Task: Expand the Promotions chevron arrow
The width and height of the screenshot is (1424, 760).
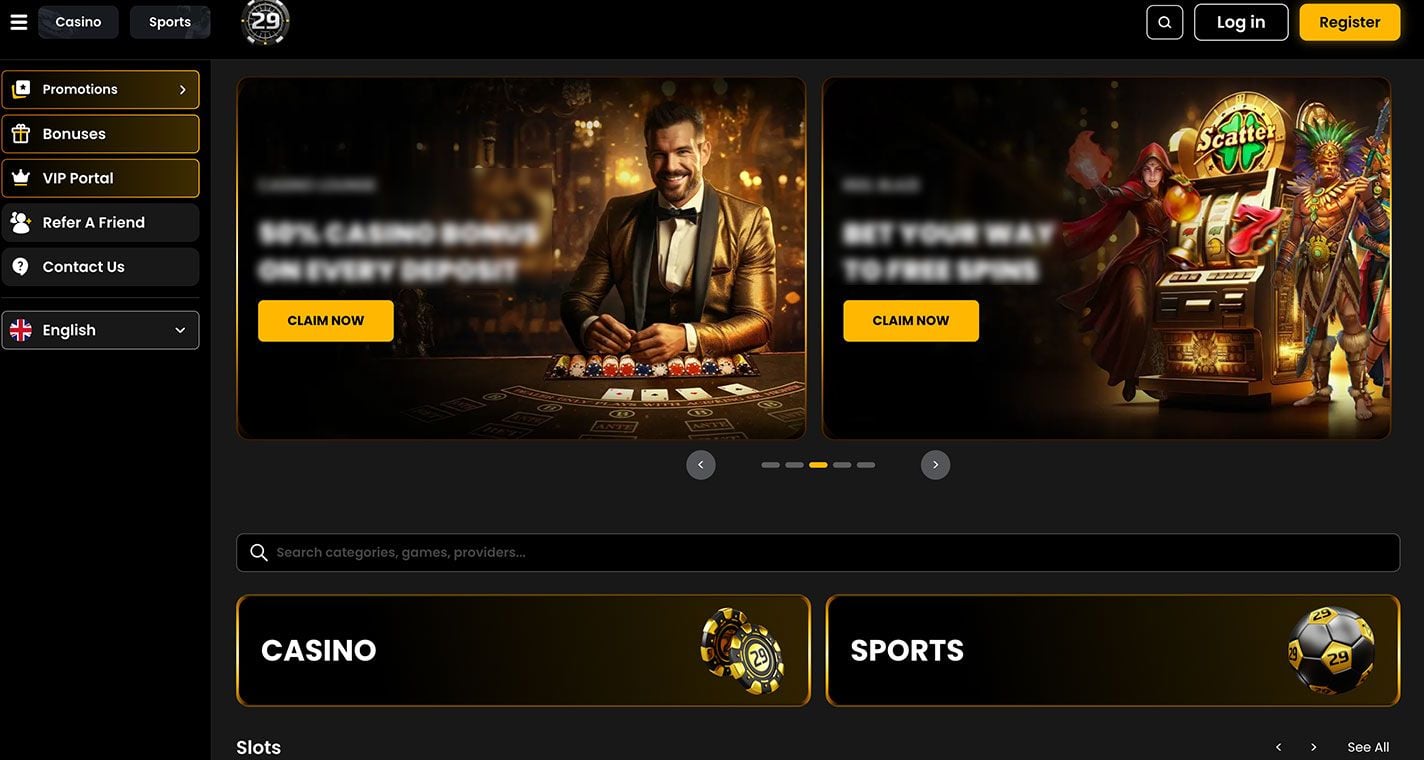Action: click(x=182, y=90)
